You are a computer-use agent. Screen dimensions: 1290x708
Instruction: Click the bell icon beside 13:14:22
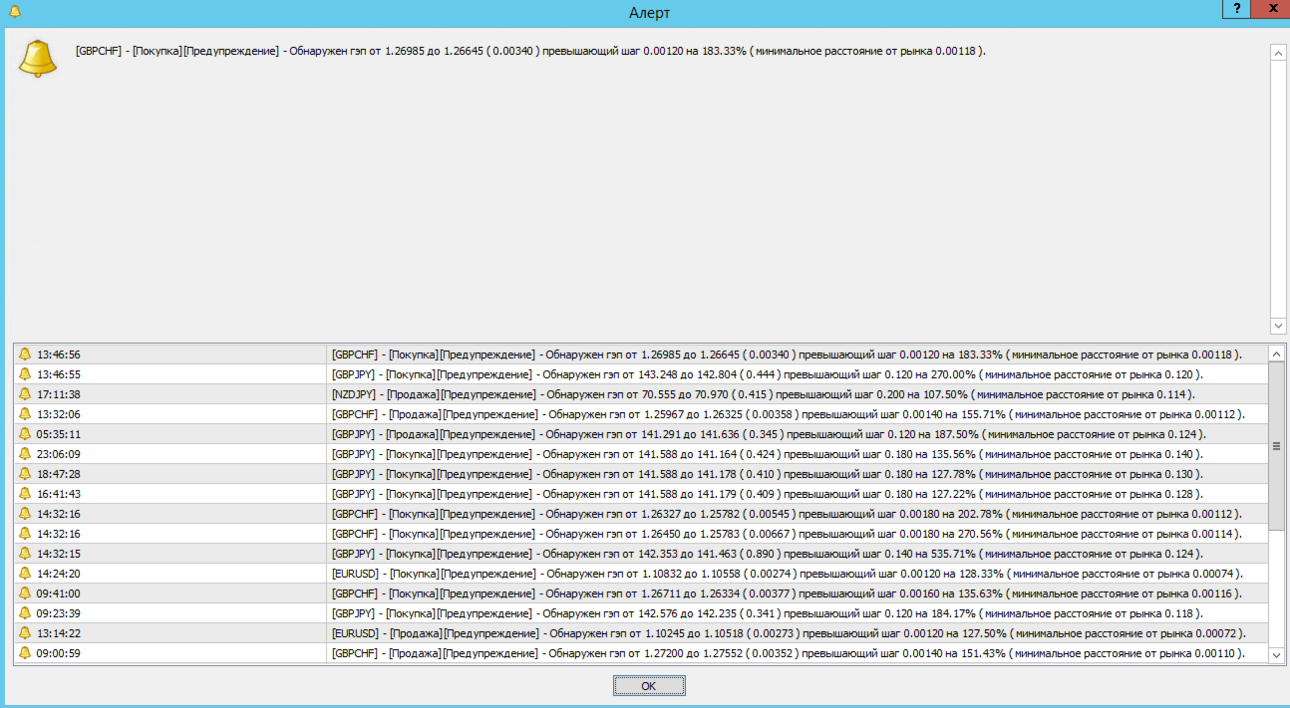click(x=25, y=634)
